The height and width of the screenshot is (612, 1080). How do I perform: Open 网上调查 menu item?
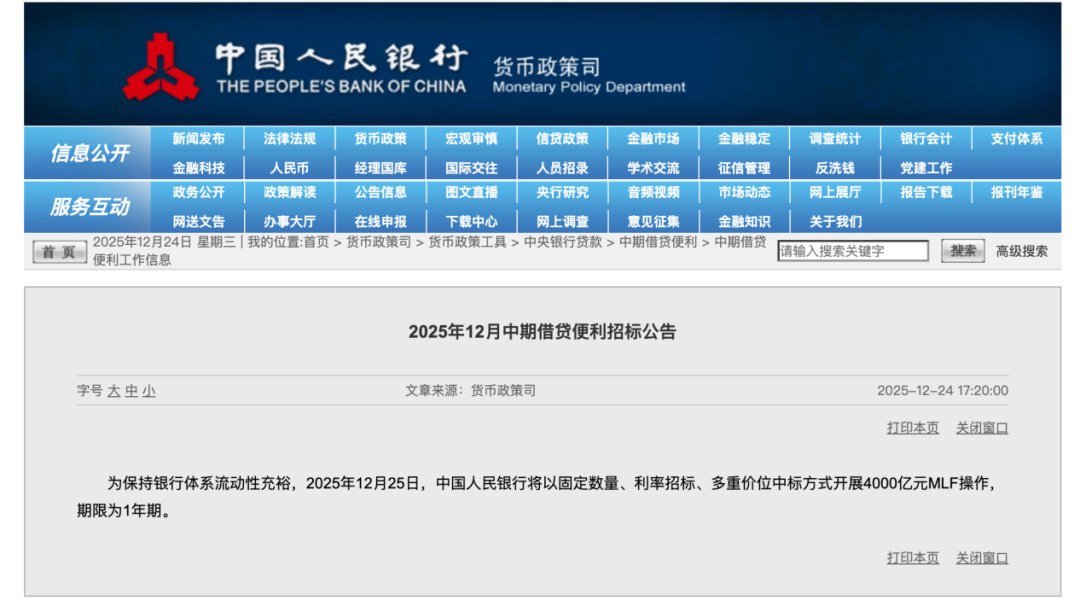(x=562, y=222)
